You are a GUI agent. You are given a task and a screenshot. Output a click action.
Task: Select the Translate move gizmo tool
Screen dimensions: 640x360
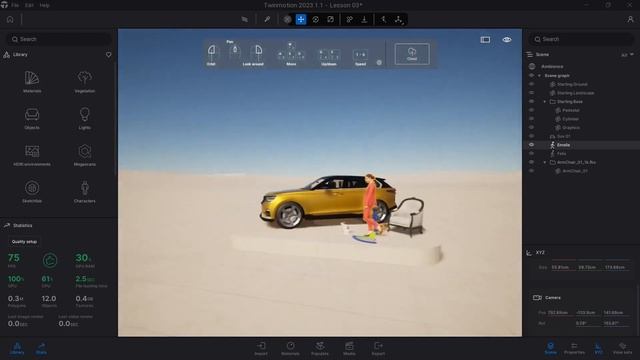click(301, 19)
